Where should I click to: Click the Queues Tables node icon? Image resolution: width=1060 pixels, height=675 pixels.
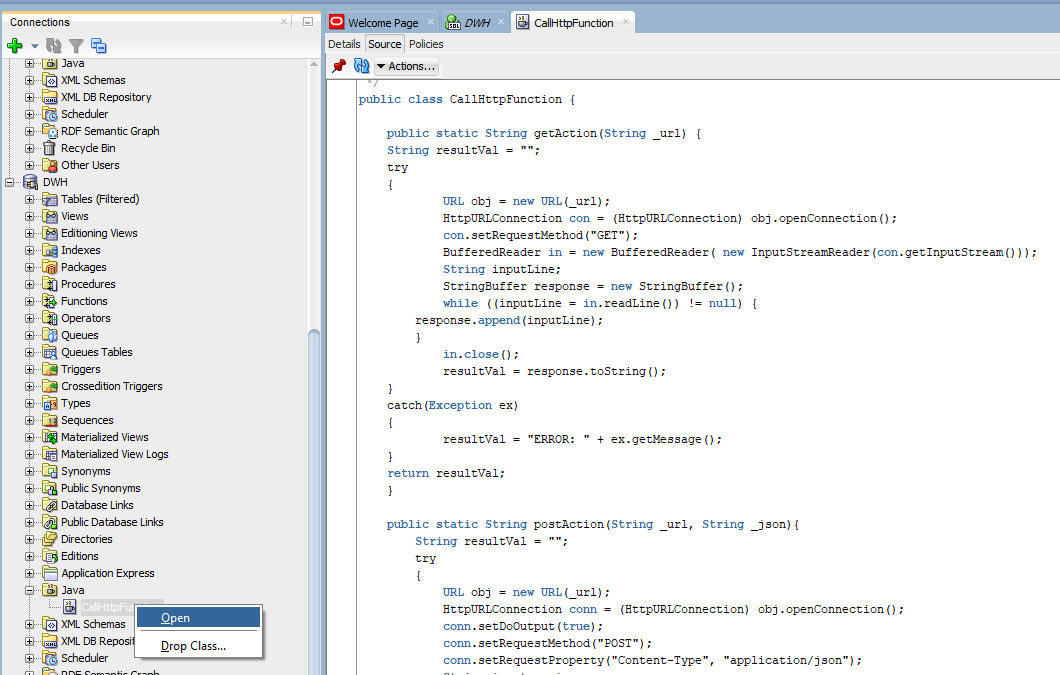click(49, 352)
